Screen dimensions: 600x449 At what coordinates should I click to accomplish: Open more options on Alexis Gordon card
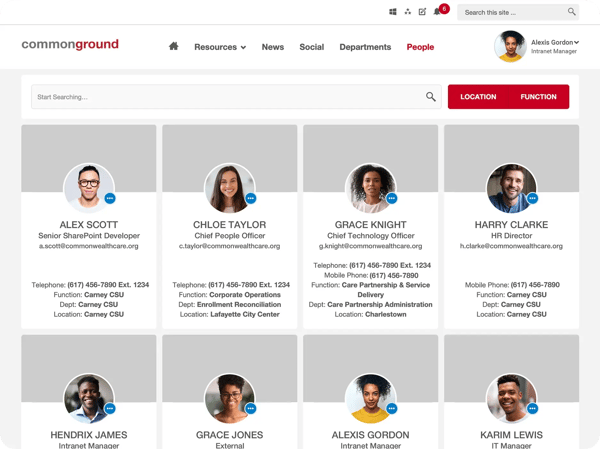click(x=391, y=408)
